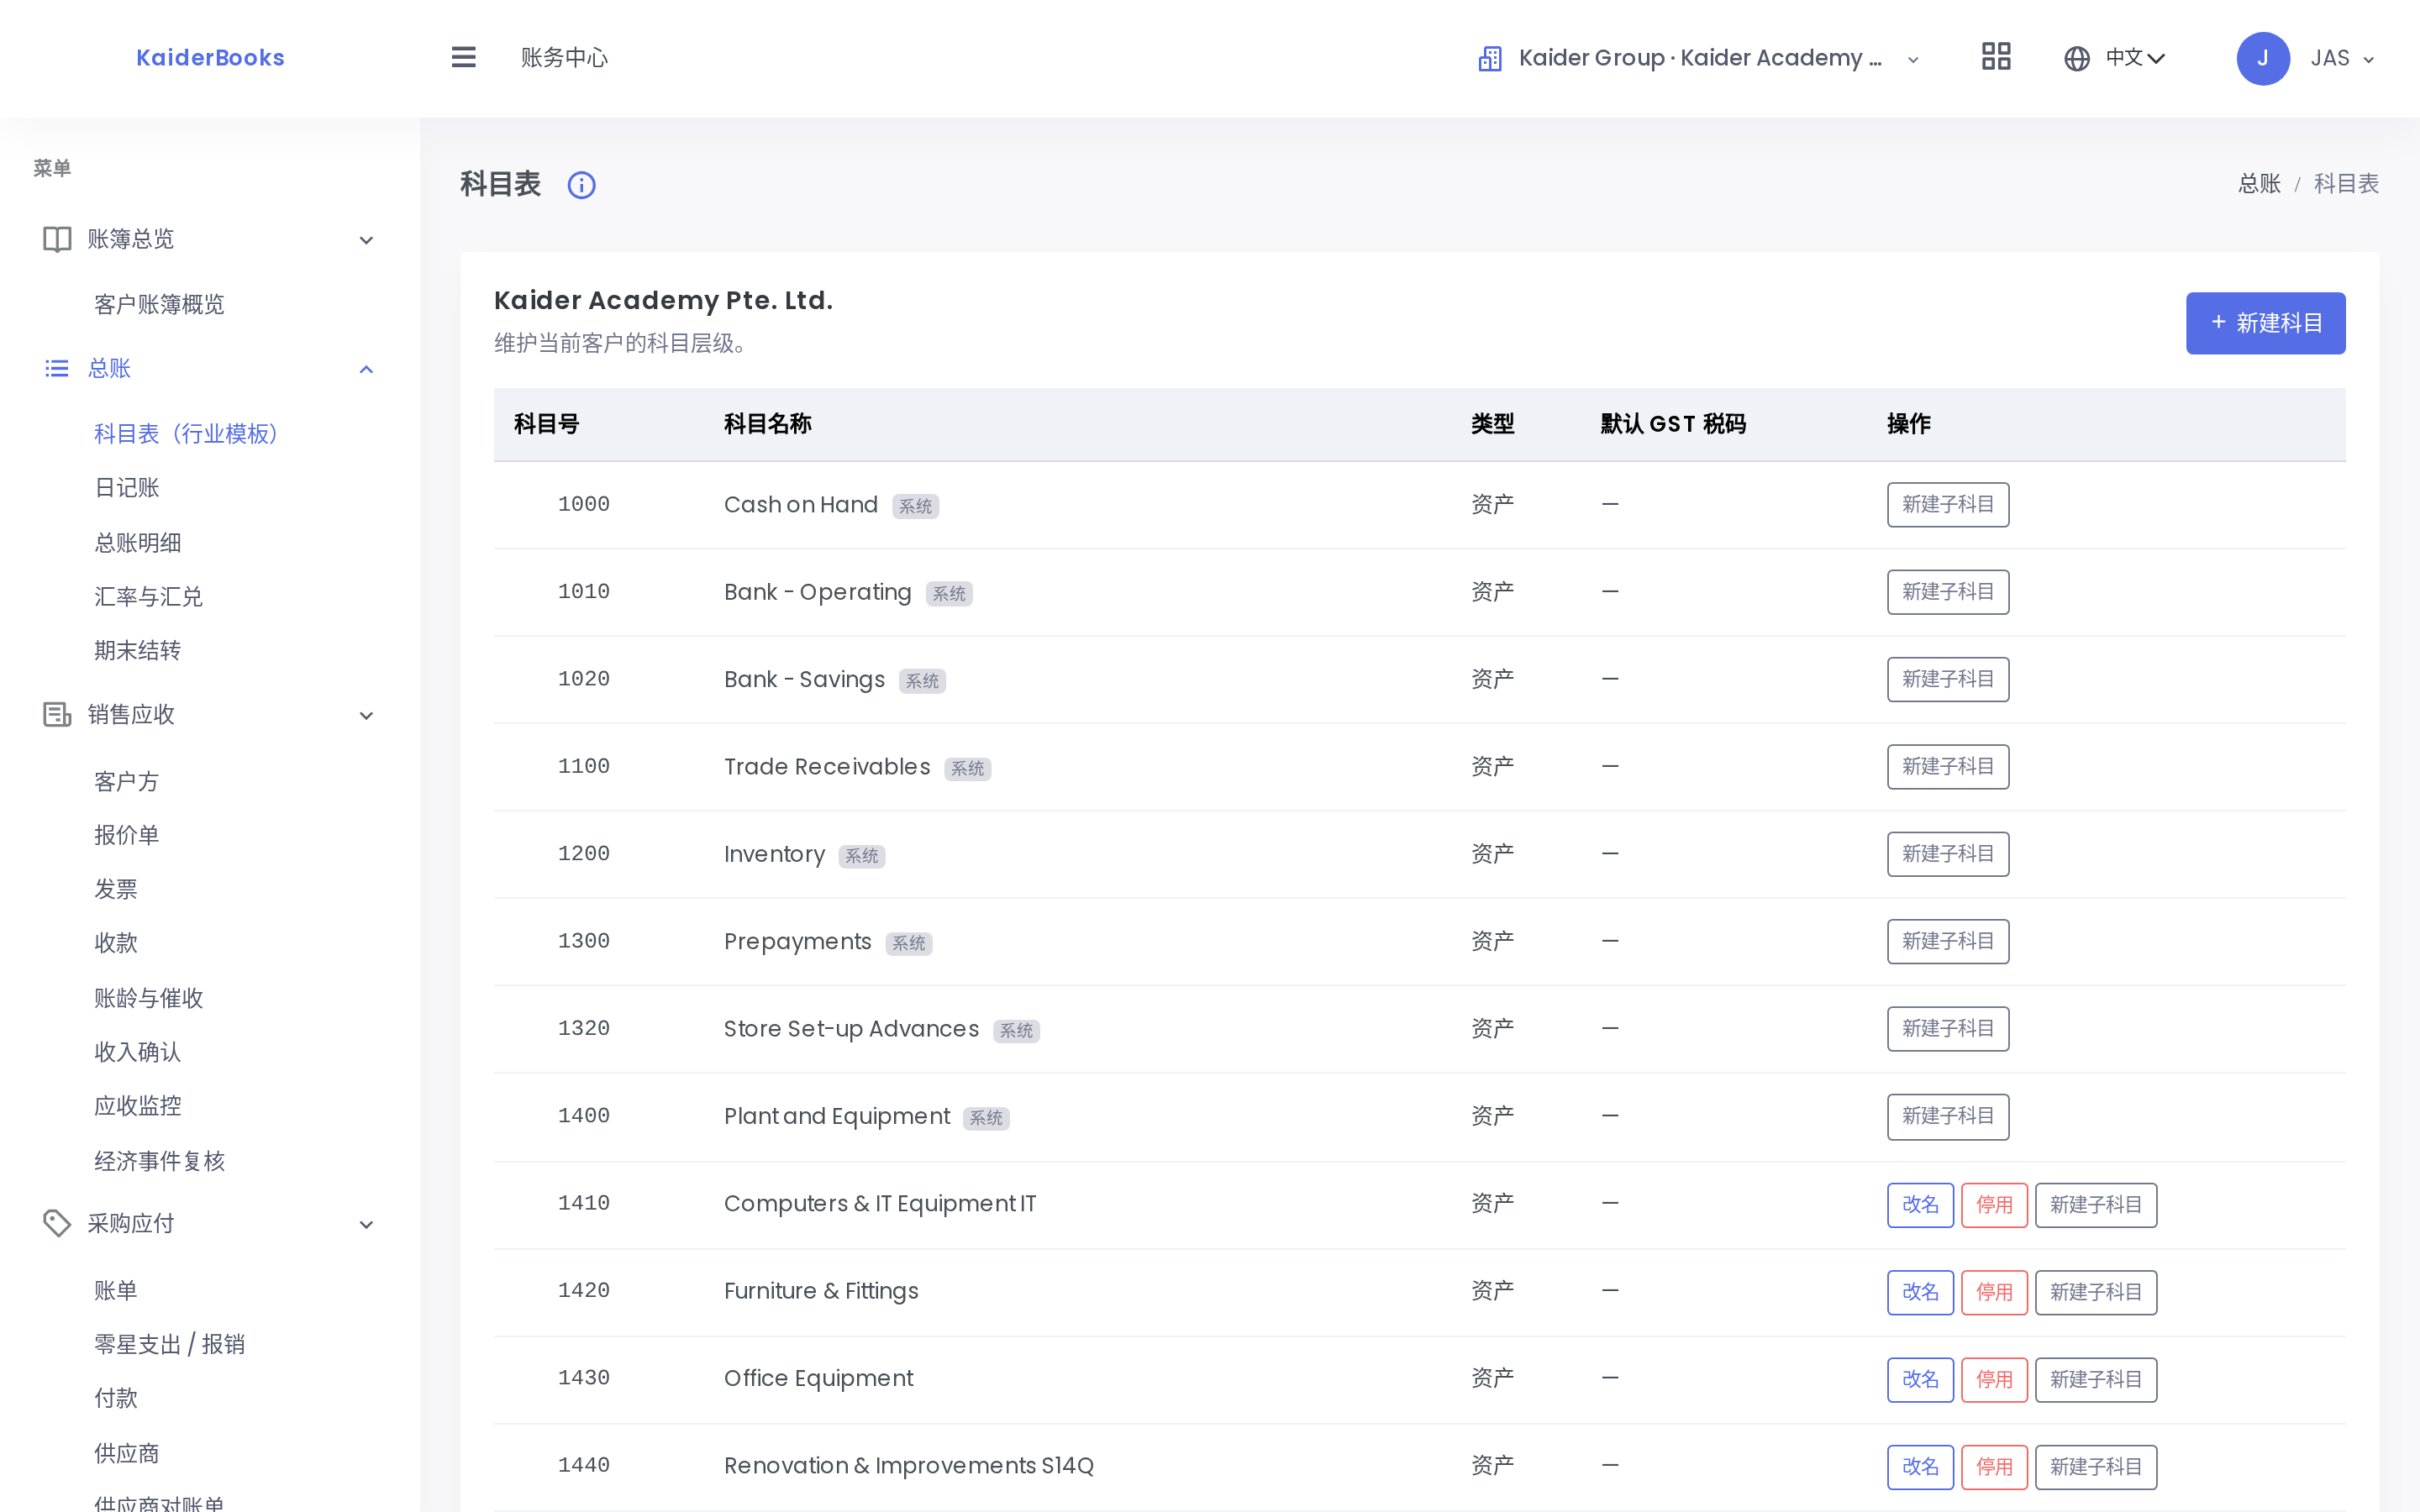2420x1512 pixels.
Task: Toggle the hamburger sidebar menu icon
Action: tap(463, 57)
